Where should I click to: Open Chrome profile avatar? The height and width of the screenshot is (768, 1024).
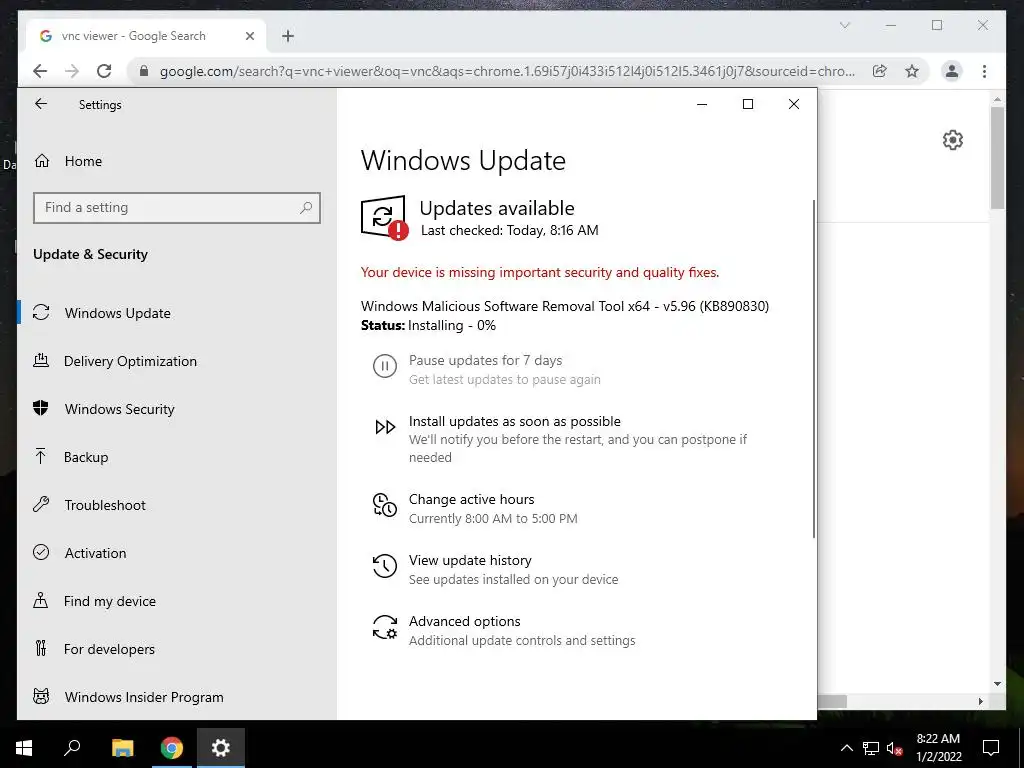[x=952, y=71]
